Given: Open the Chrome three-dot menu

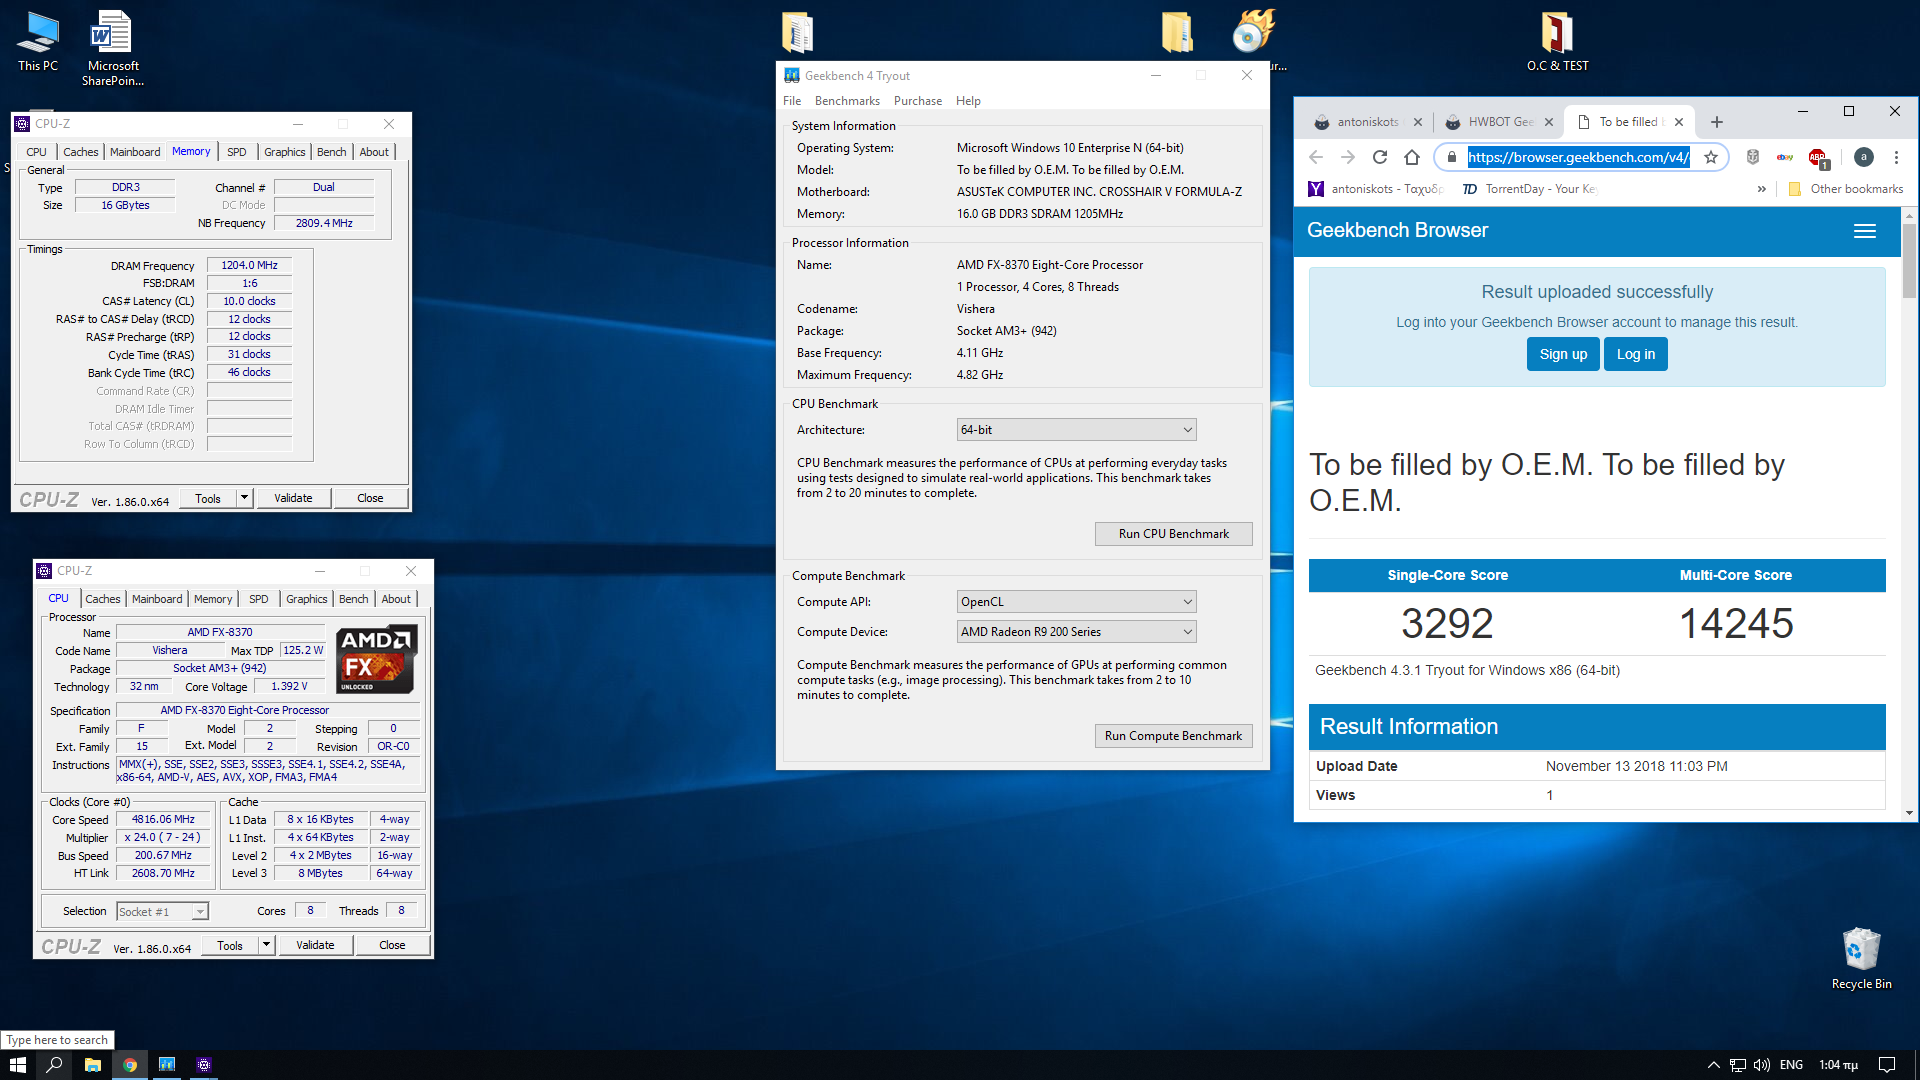Looking at the screenshot, I should 1896,157.
